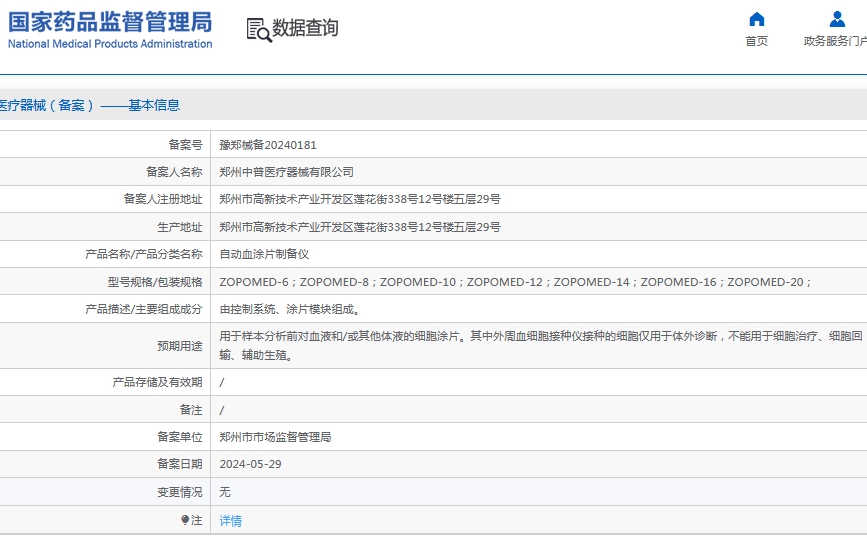Click the 无 value for 变更情况

pos(224,492)
